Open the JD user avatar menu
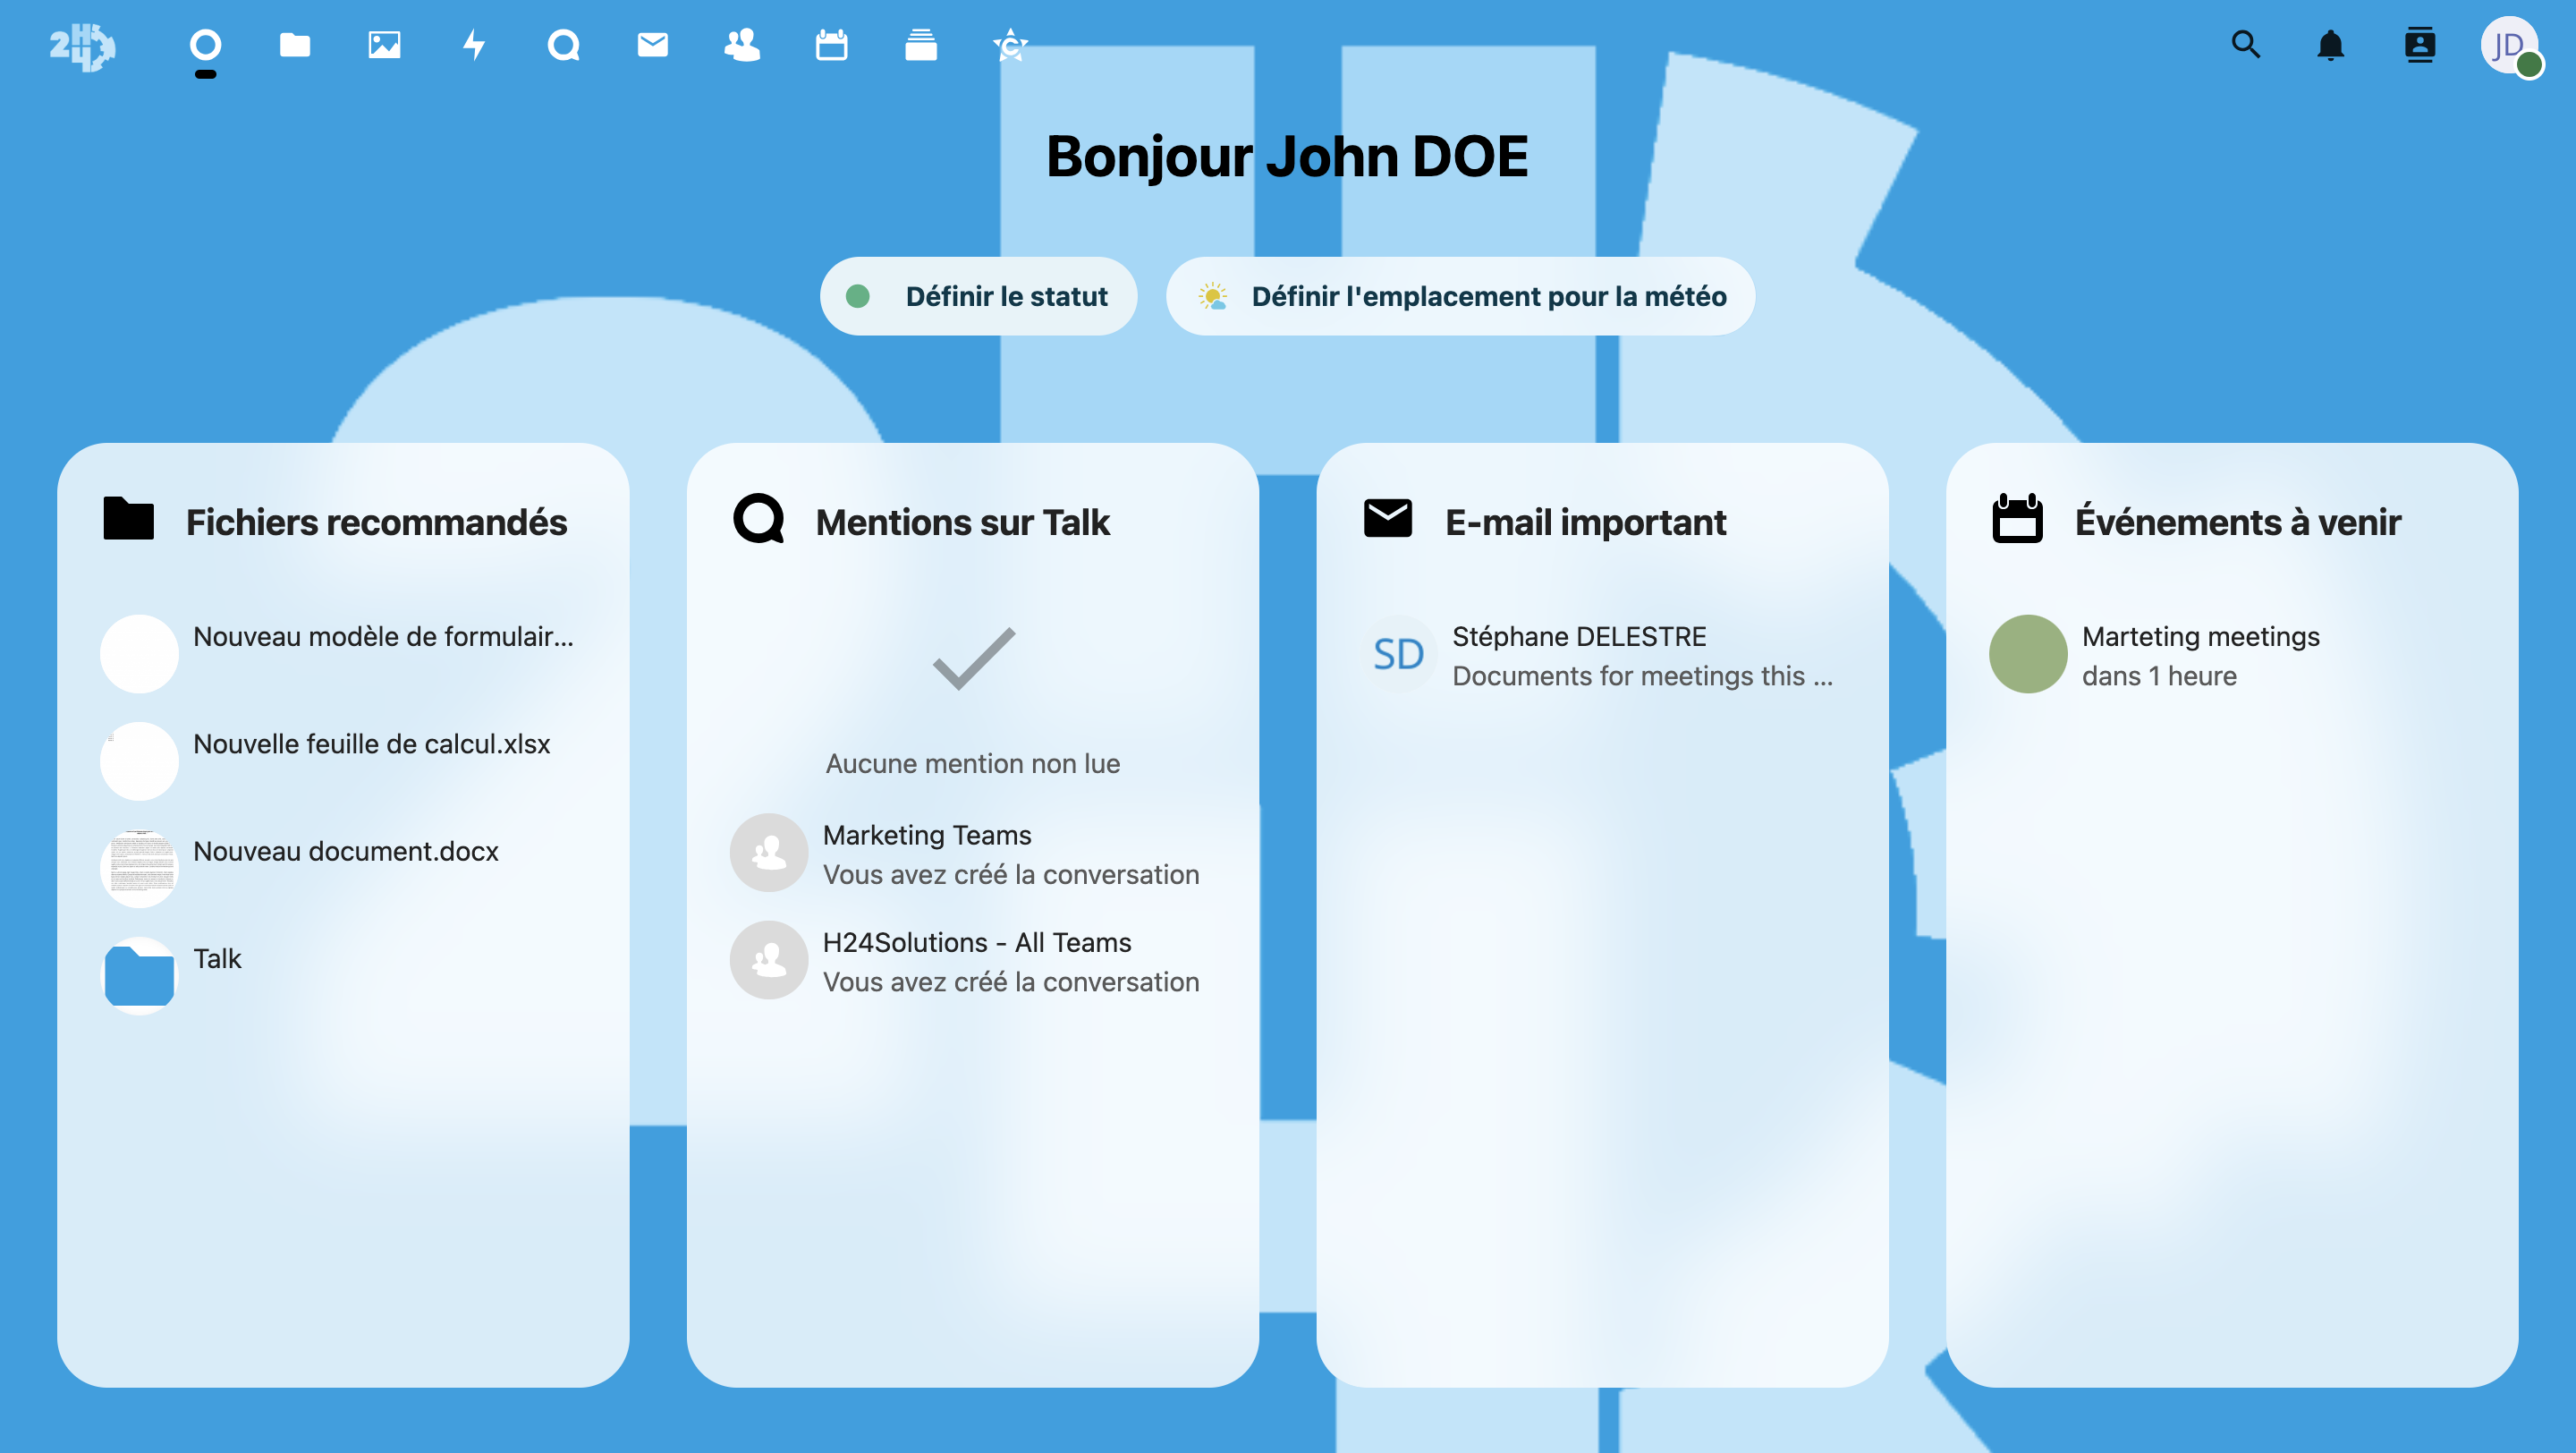The width and height of the screenshot is (2576, 1453). click(2510, 46)
